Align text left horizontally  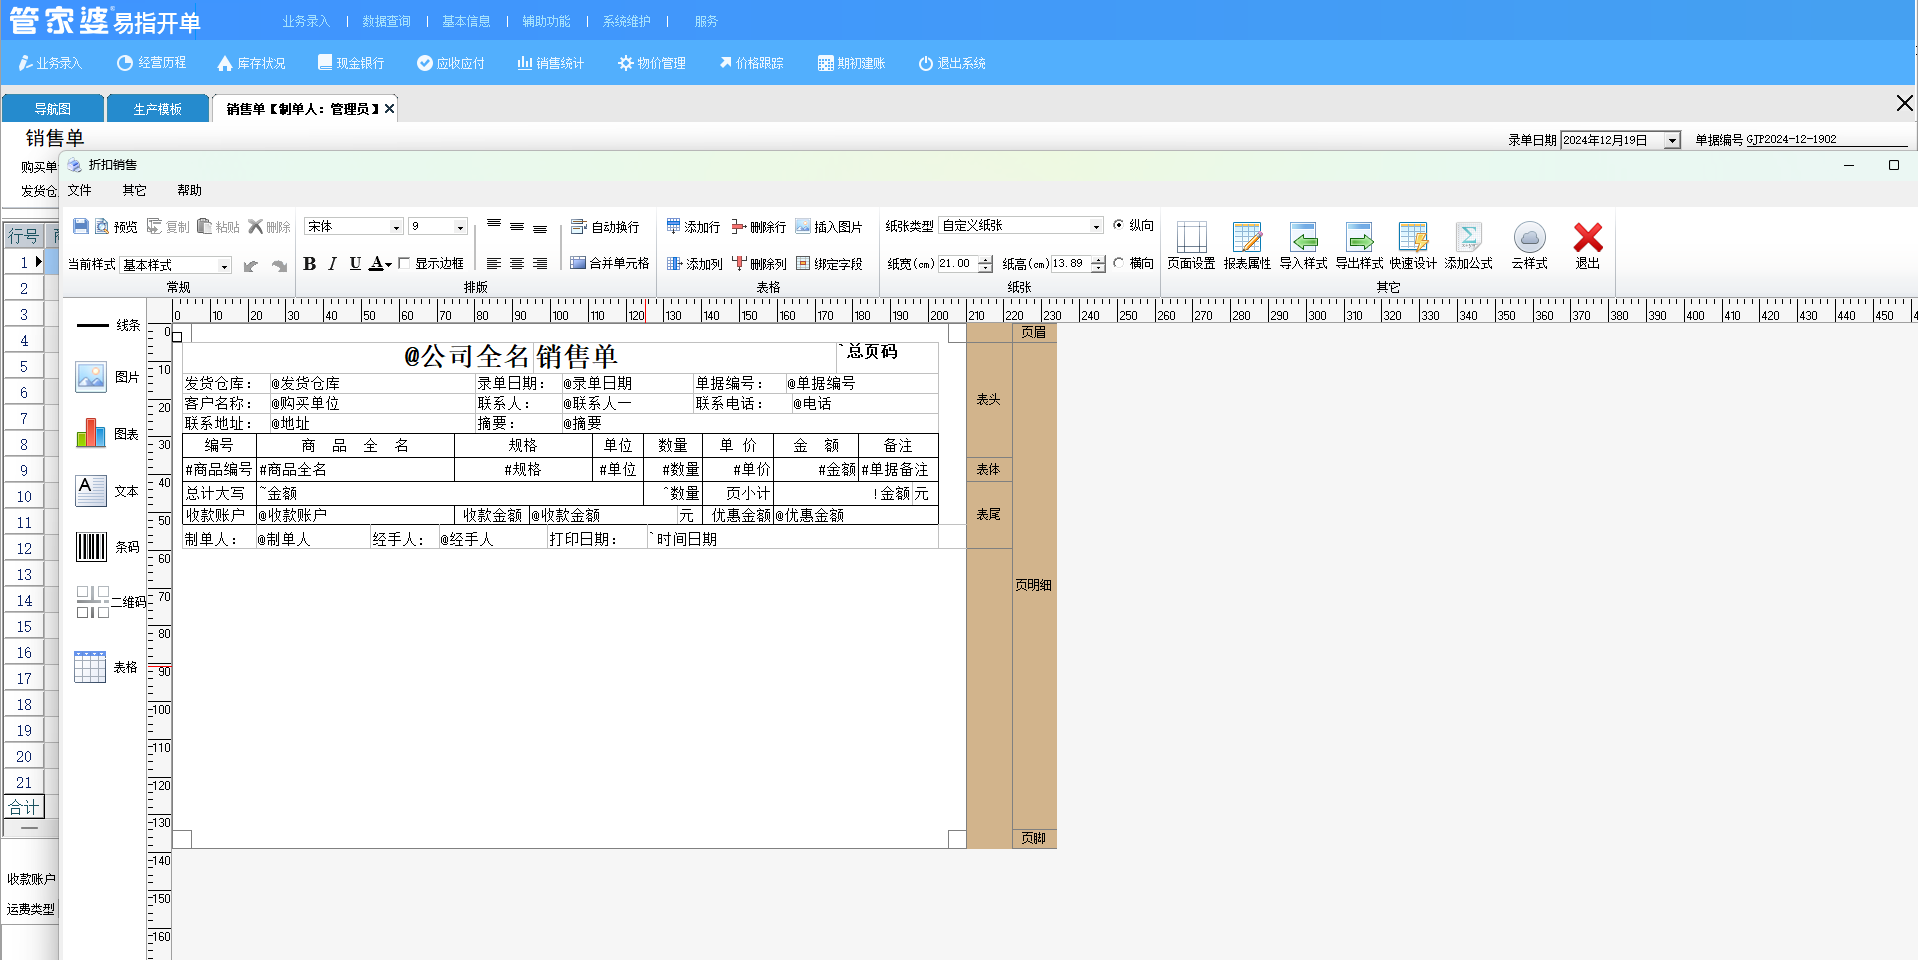pos(494,264)
